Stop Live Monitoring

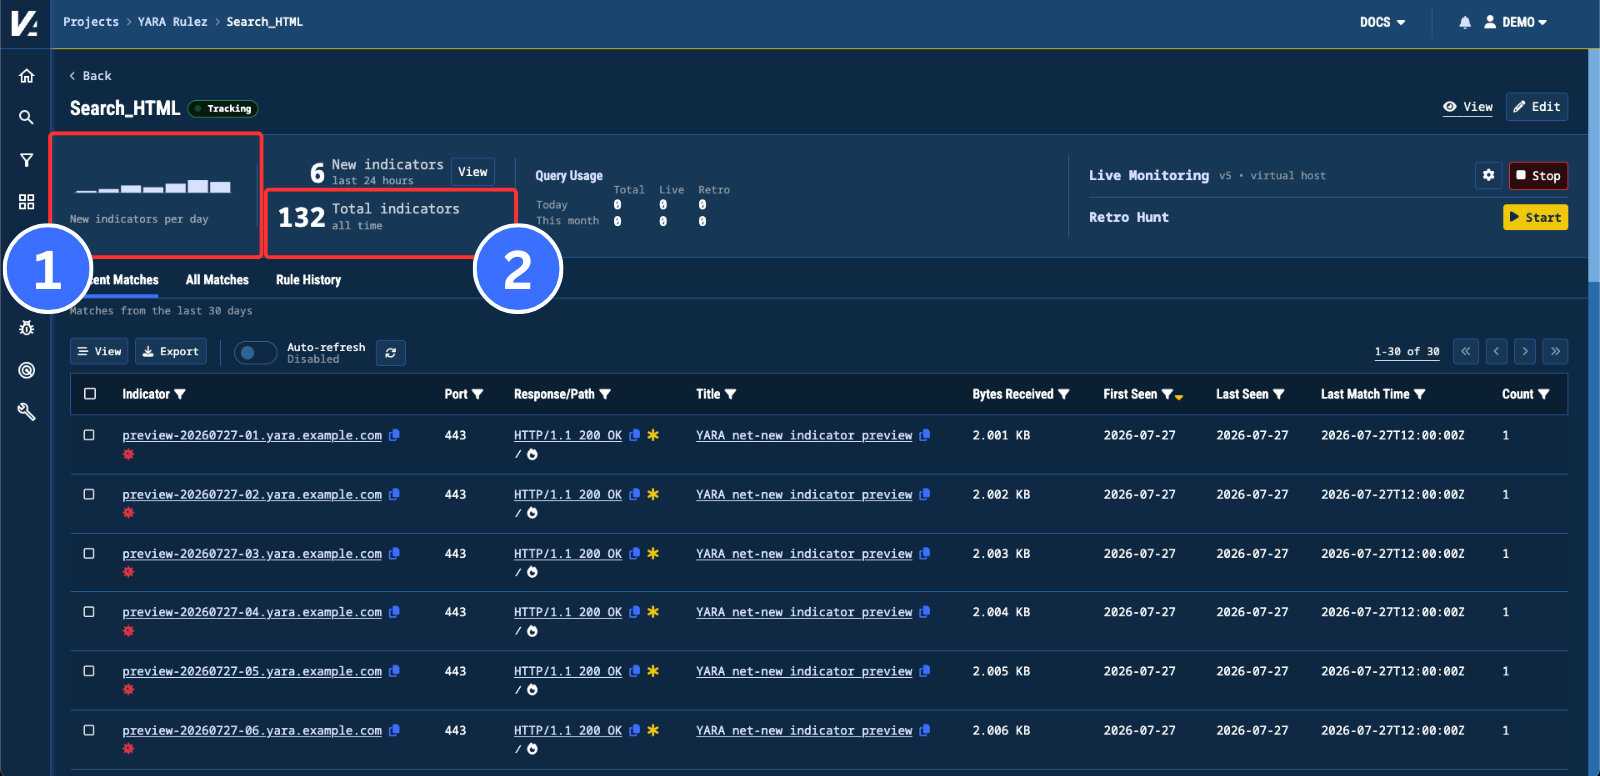click(1538, 176)
